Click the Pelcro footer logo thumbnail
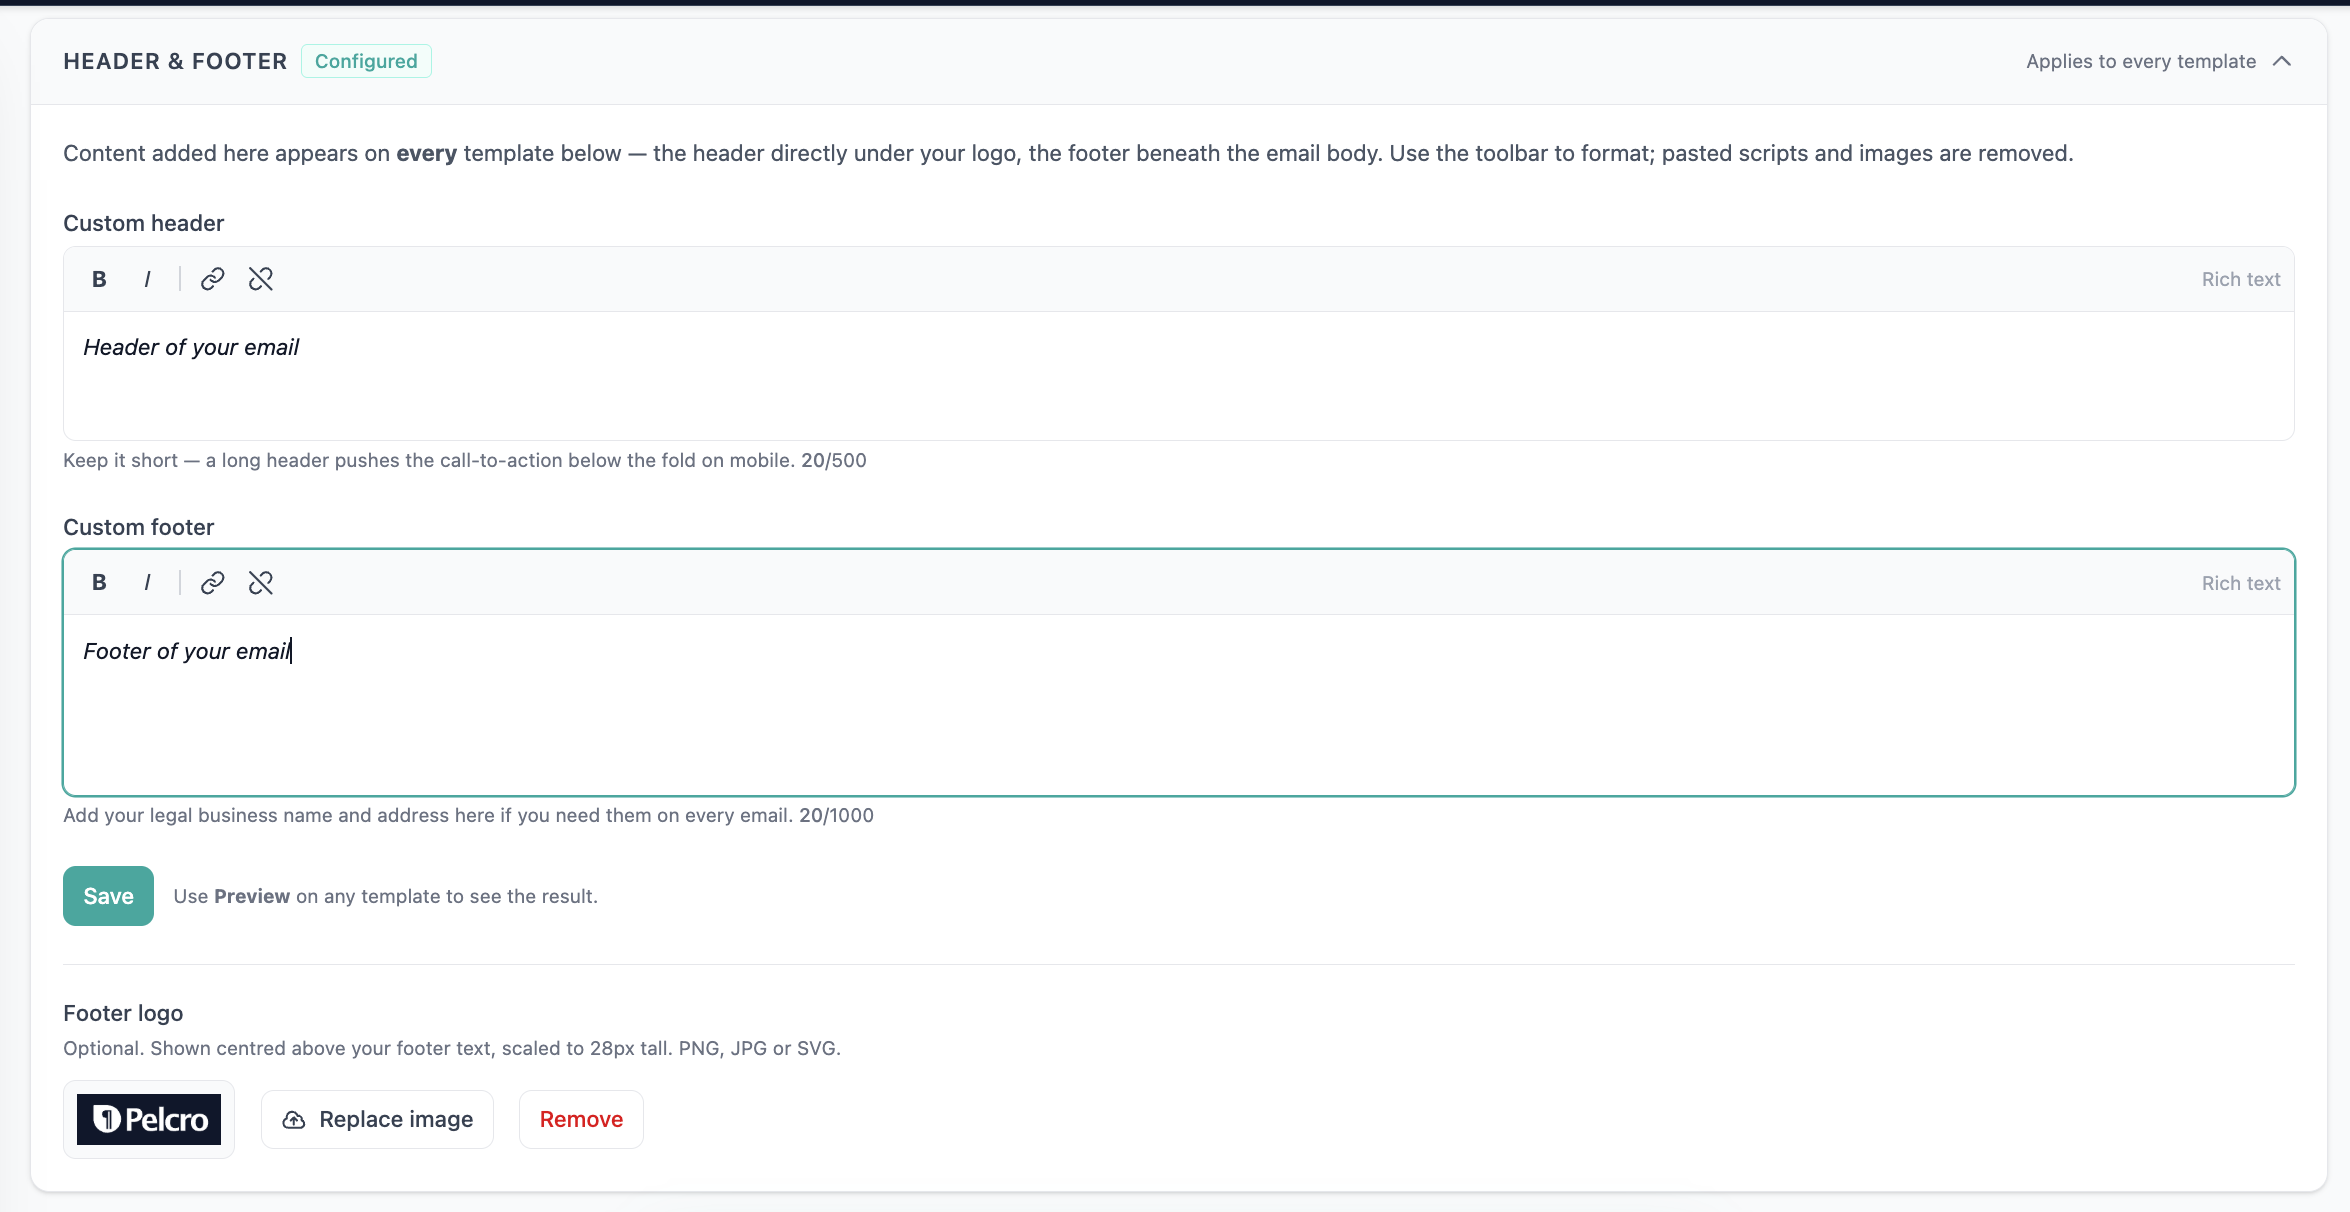The image size is (2350, 1212). pyautogui.click(x=149, y=1119)
